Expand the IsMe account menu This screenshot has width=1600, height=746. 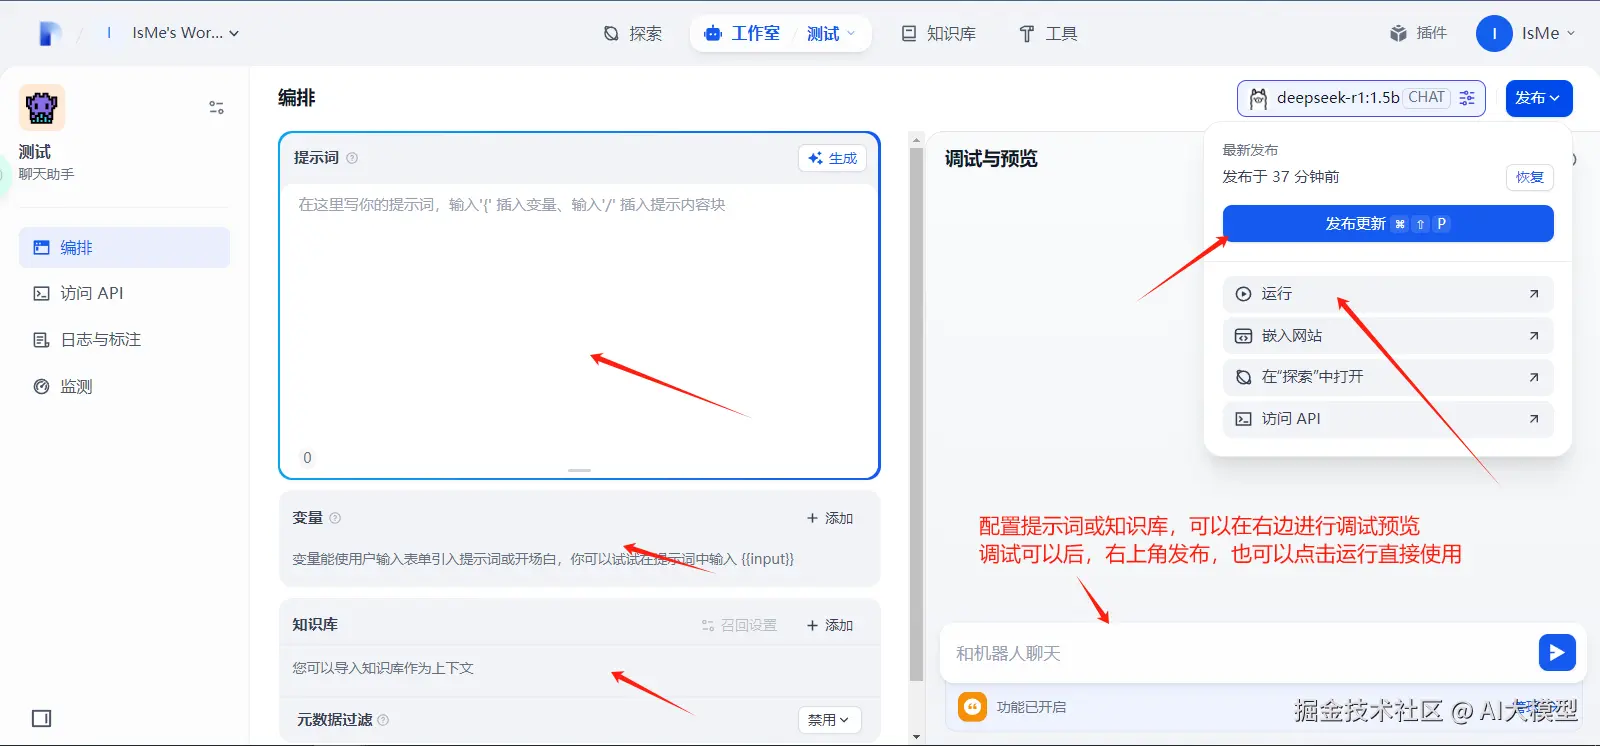click(1548, 33)
